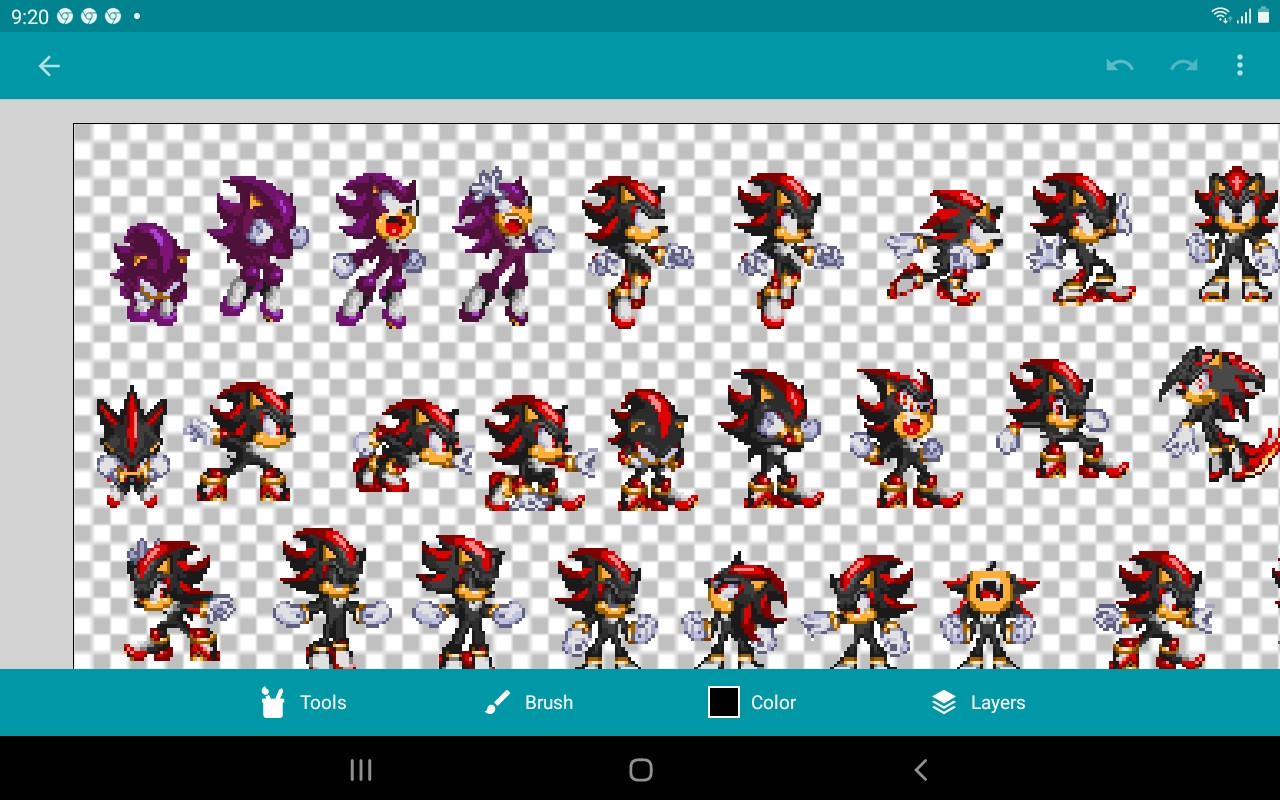The image size is (1280, 800).
Task: Undo the last action
Action: coord(1120,66)
